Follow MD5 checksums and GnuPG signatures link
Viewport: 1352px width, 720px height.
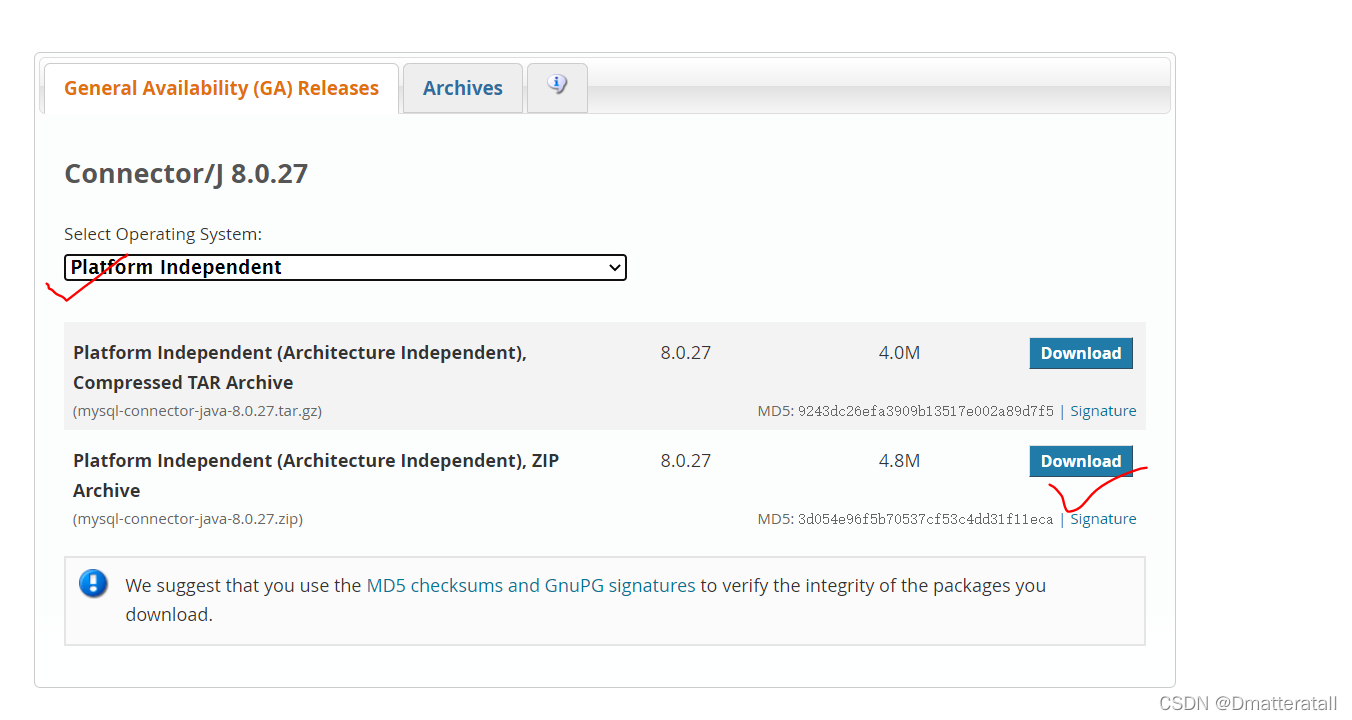tap(531, 586)
